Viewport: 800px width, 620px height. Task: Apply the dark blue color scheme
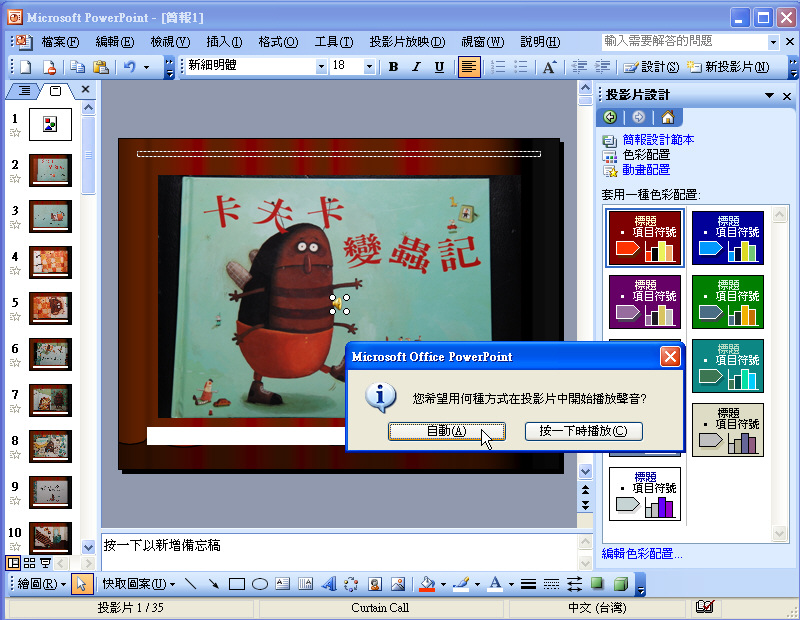click(x=728, y=238)
